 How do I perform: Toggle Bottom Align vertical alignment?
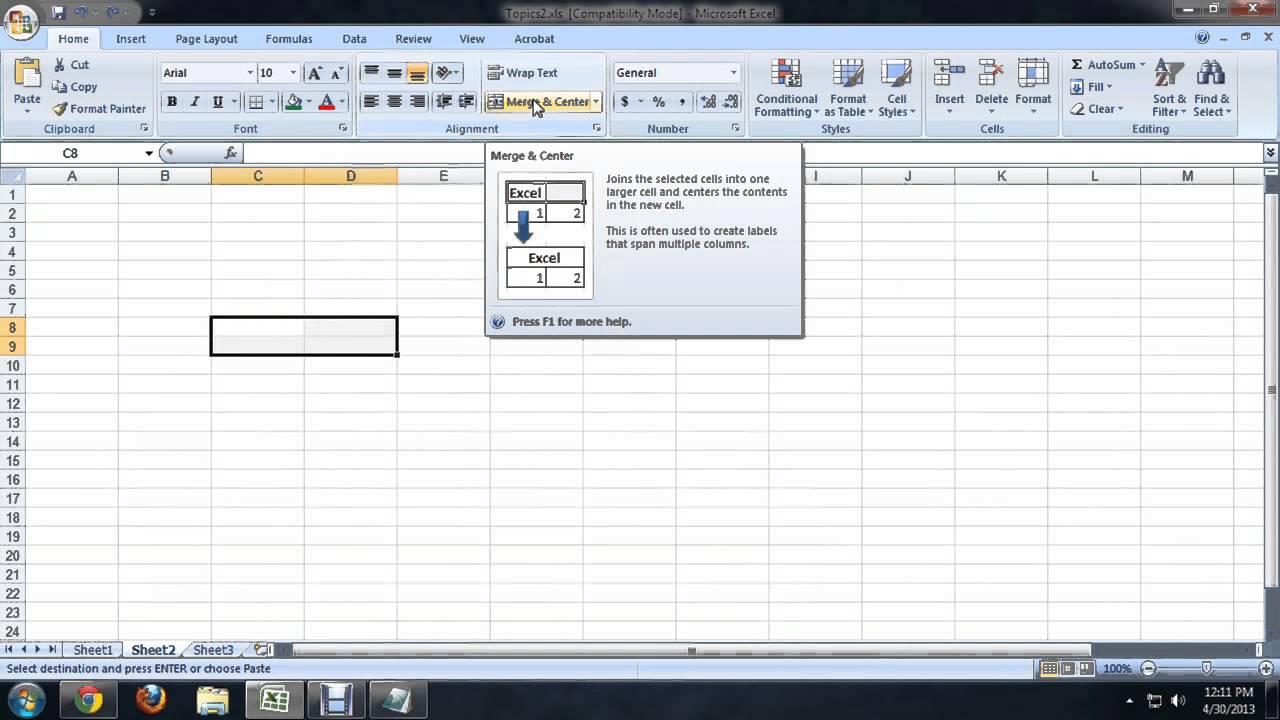[417, 73]
